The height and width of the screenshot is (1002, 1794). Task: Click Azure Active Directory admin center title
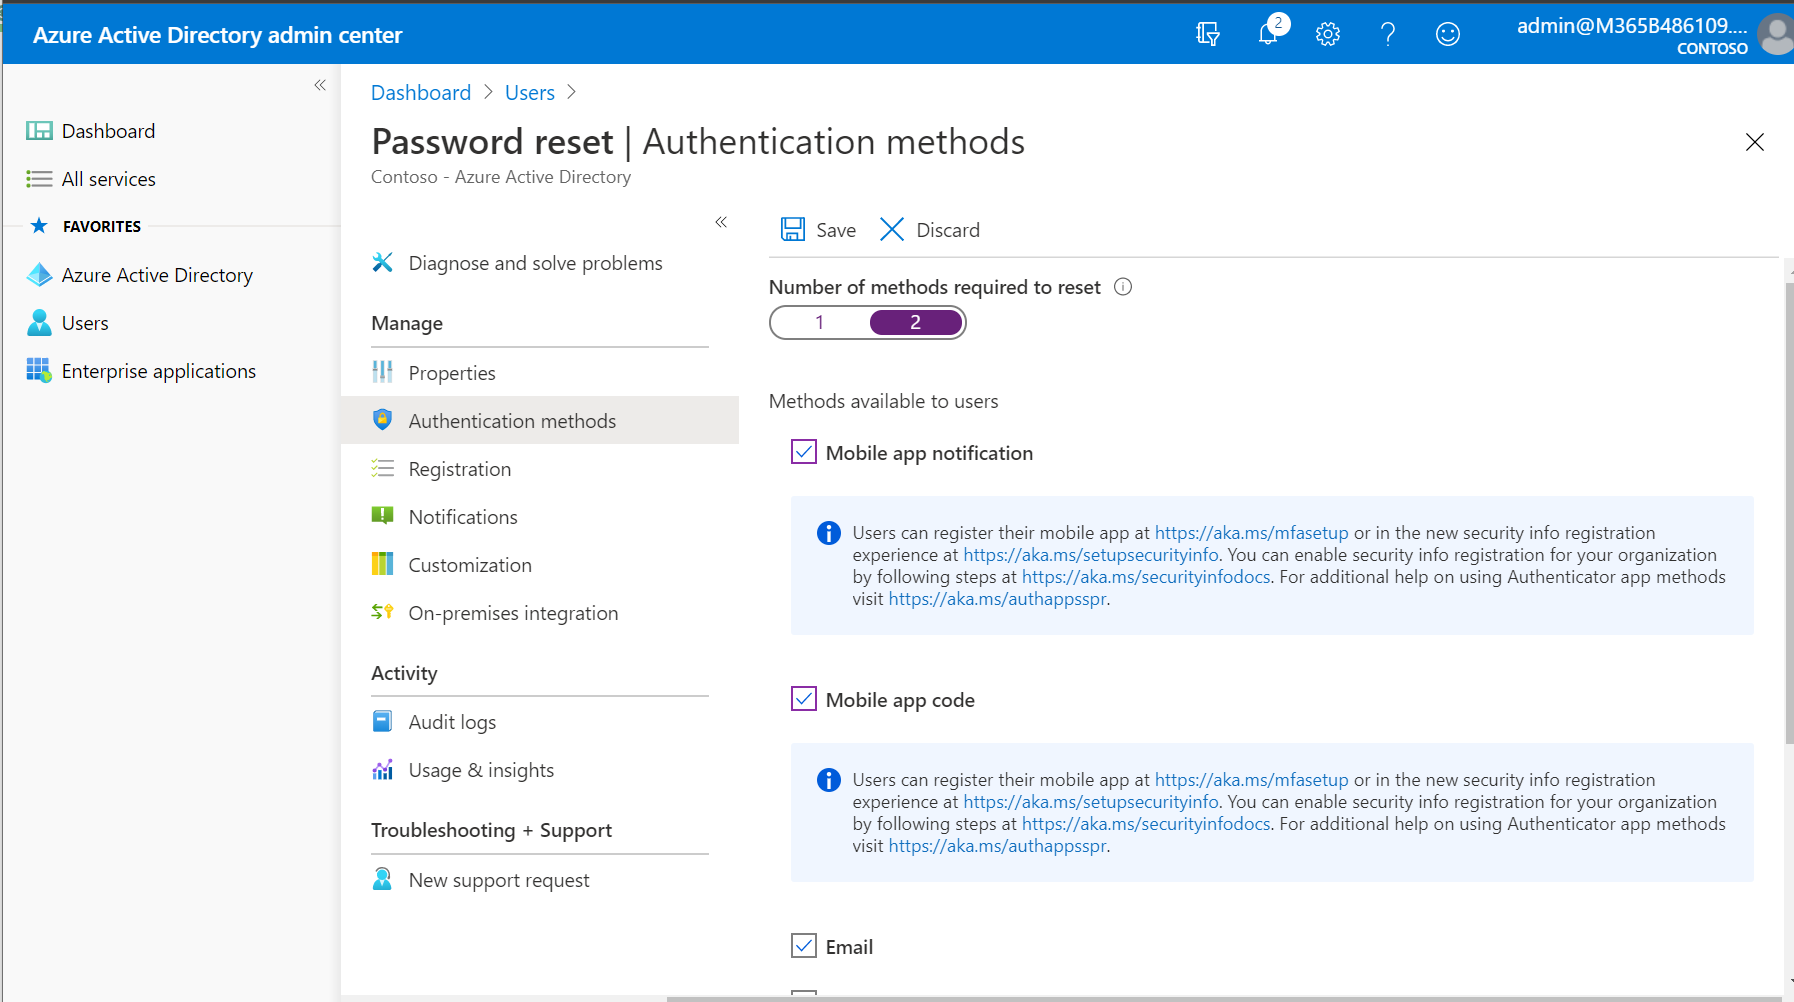click(217, 35)
